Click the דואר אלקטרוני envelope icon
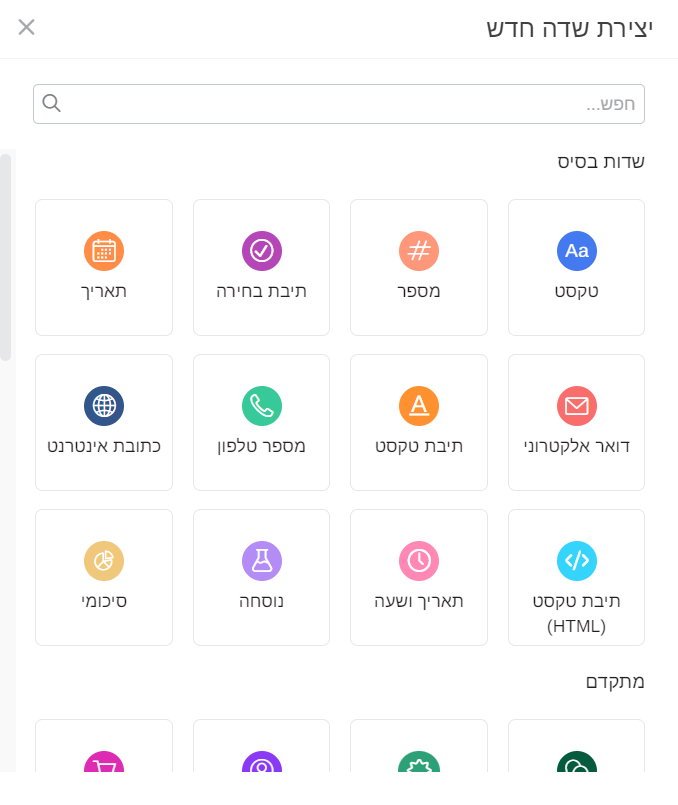 click(x=576, y=406)
